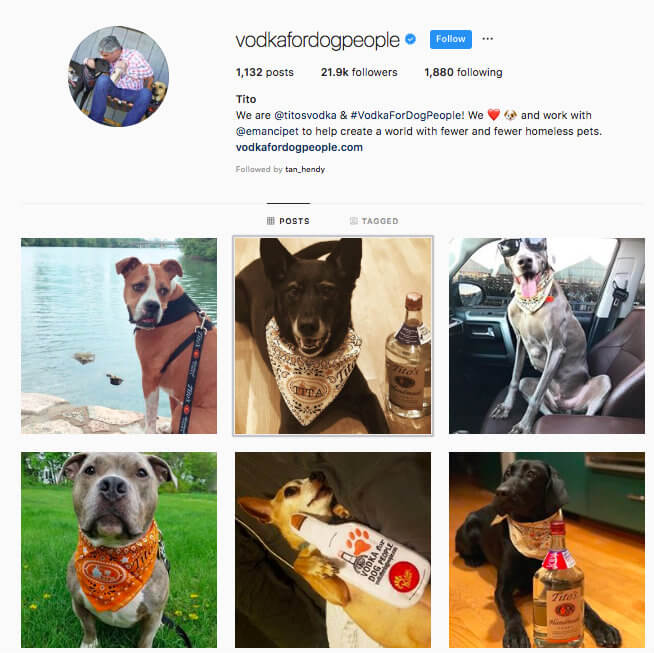Open post of black dog with bandana

click(x=333, y=336)
